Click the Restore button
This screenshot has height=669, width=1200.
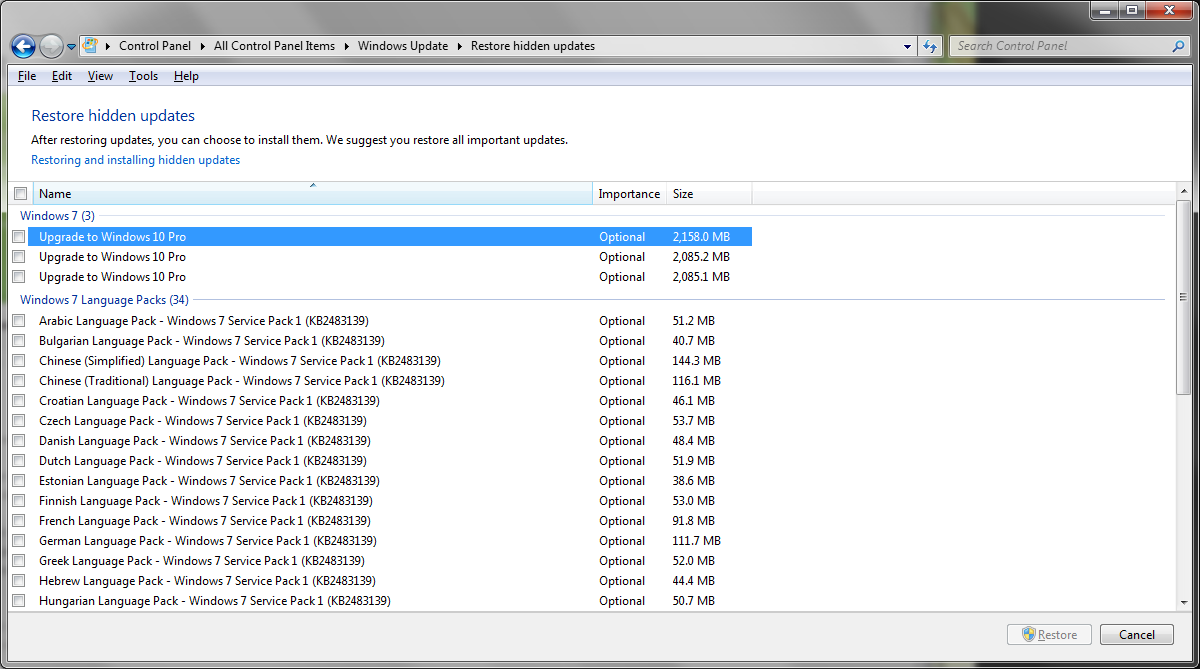pos(1049,635)
